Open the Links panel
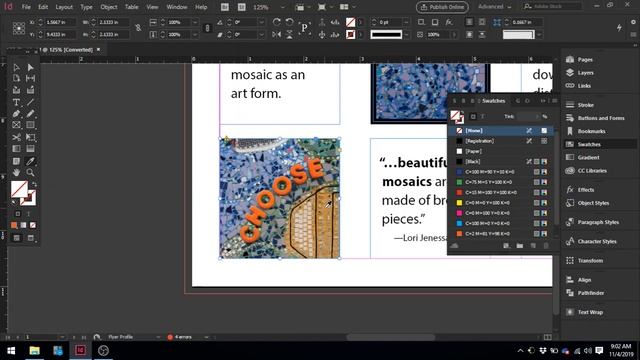The image size is (640, 360). [584, 86]
